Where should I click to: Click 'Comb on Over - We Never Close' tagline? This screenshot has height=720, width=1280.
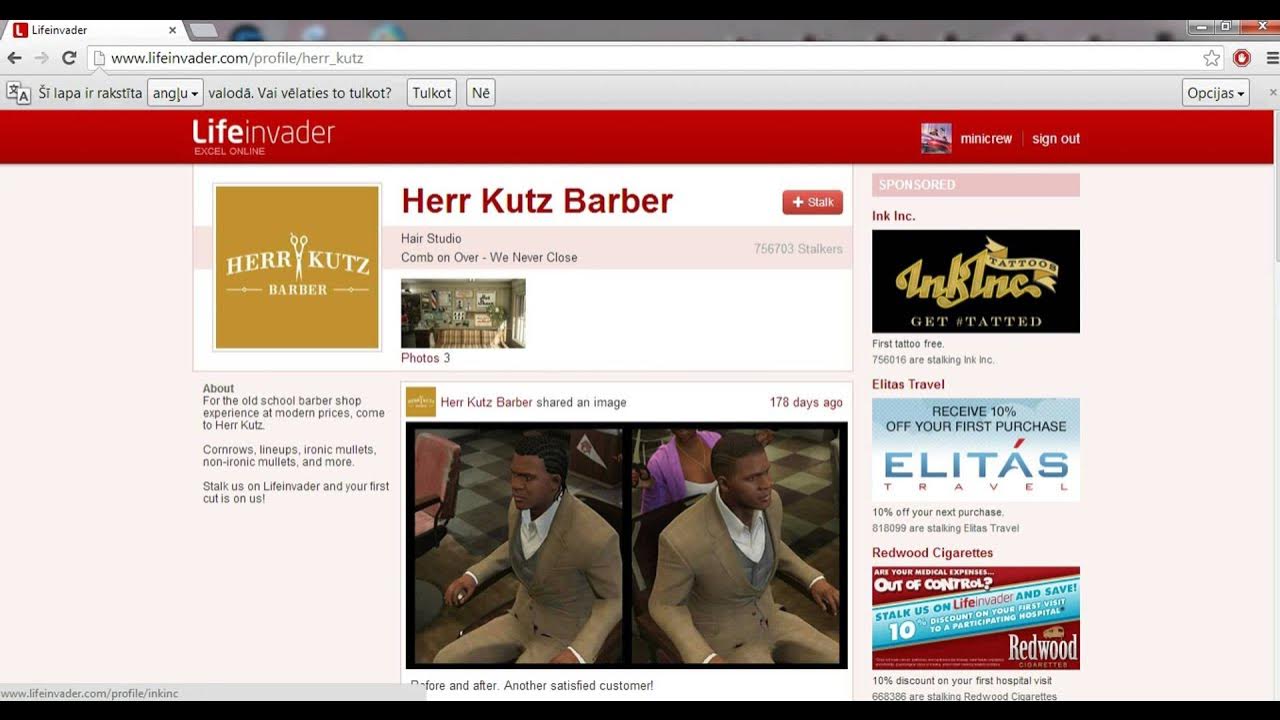click(489, 257)
